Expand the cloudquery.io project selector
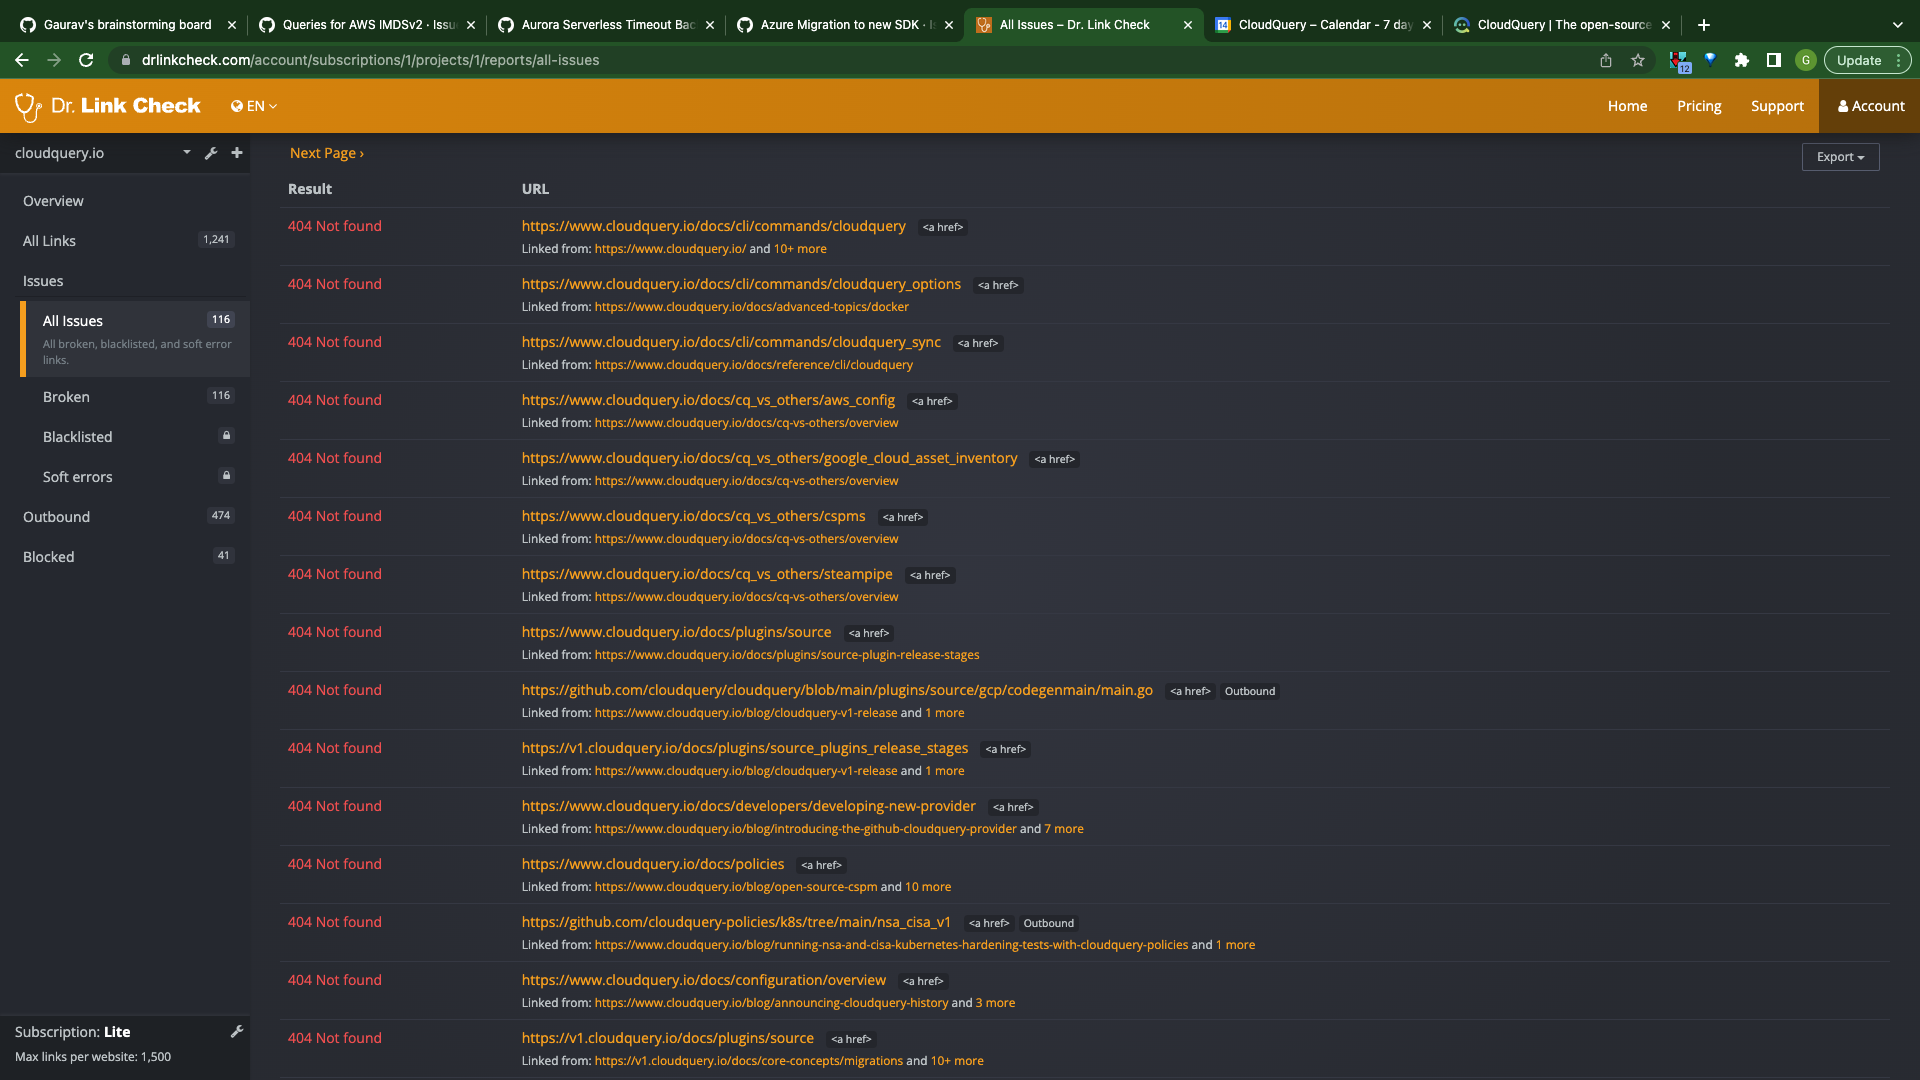This screenshot has height=1080, width=1920. [186, 153]
